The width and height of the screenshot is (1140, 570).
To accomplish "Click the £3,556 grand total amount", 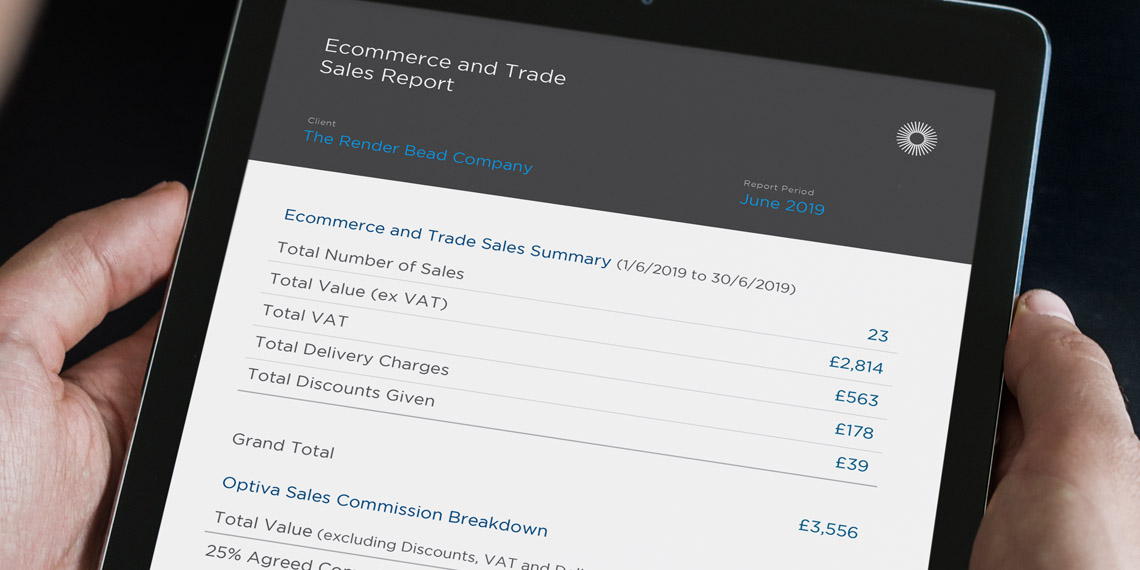I will click(x=827, y=528).
